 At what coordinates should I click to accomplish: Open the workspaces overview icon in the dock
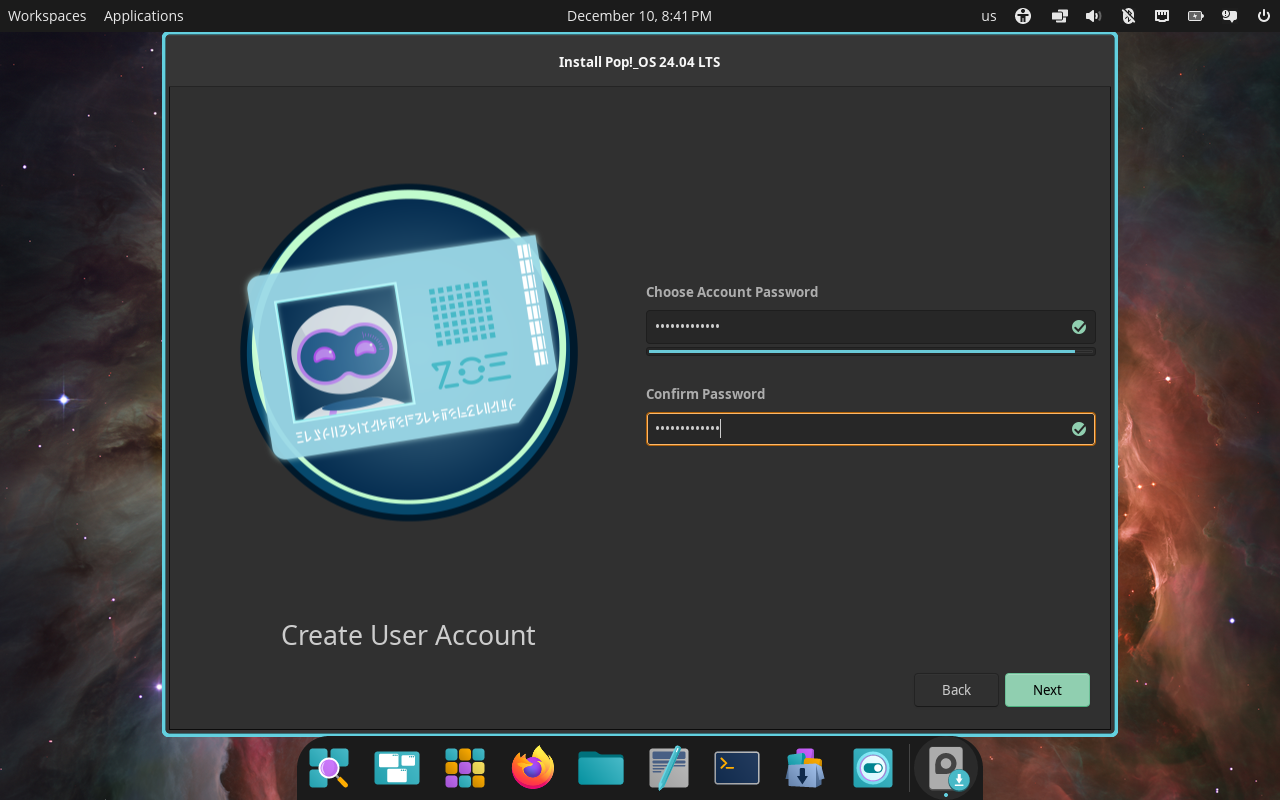tap(396, 768)
